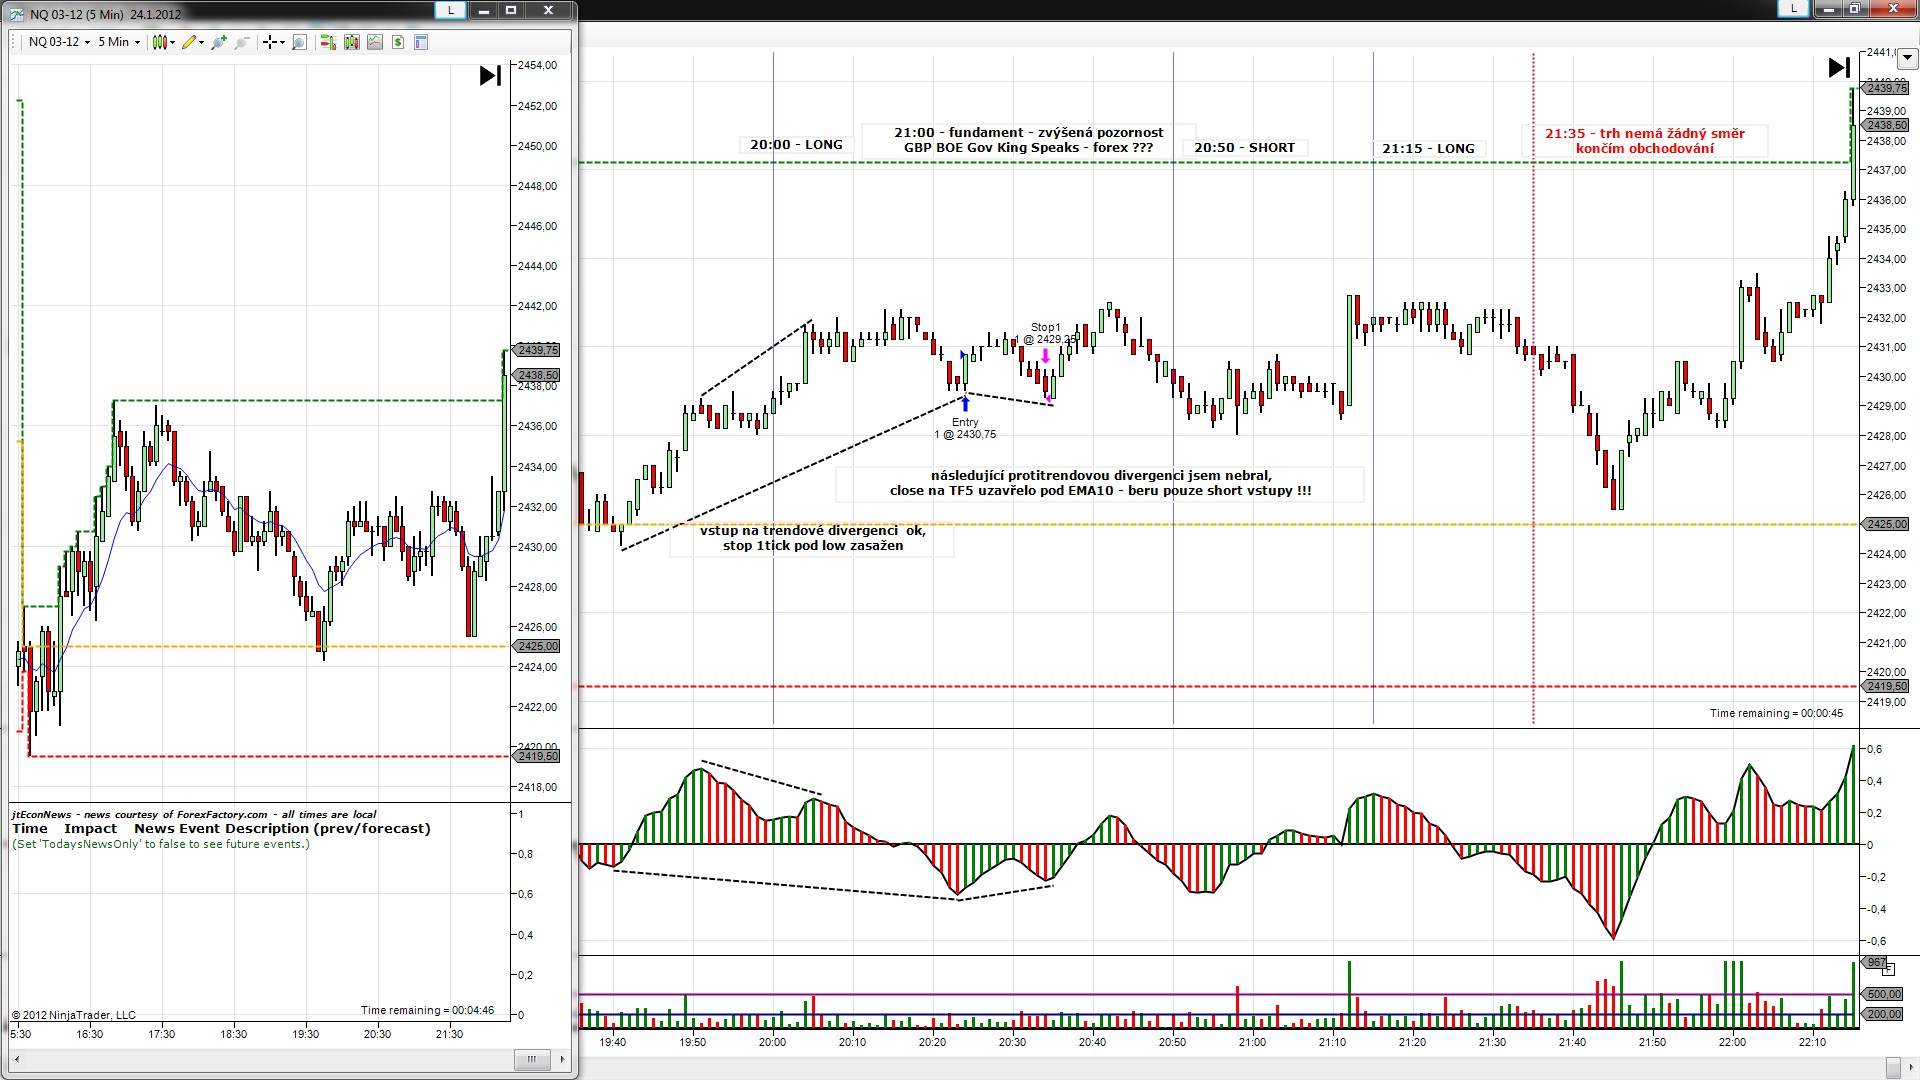Jump to latest bar in right chart
This screenshot has height=1080, width=1920.
pos(1838,67)
